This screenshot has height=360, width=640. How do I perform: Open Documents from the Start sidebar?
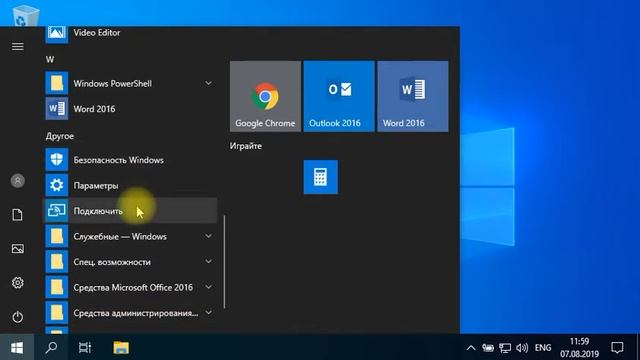tap(18, 215)
